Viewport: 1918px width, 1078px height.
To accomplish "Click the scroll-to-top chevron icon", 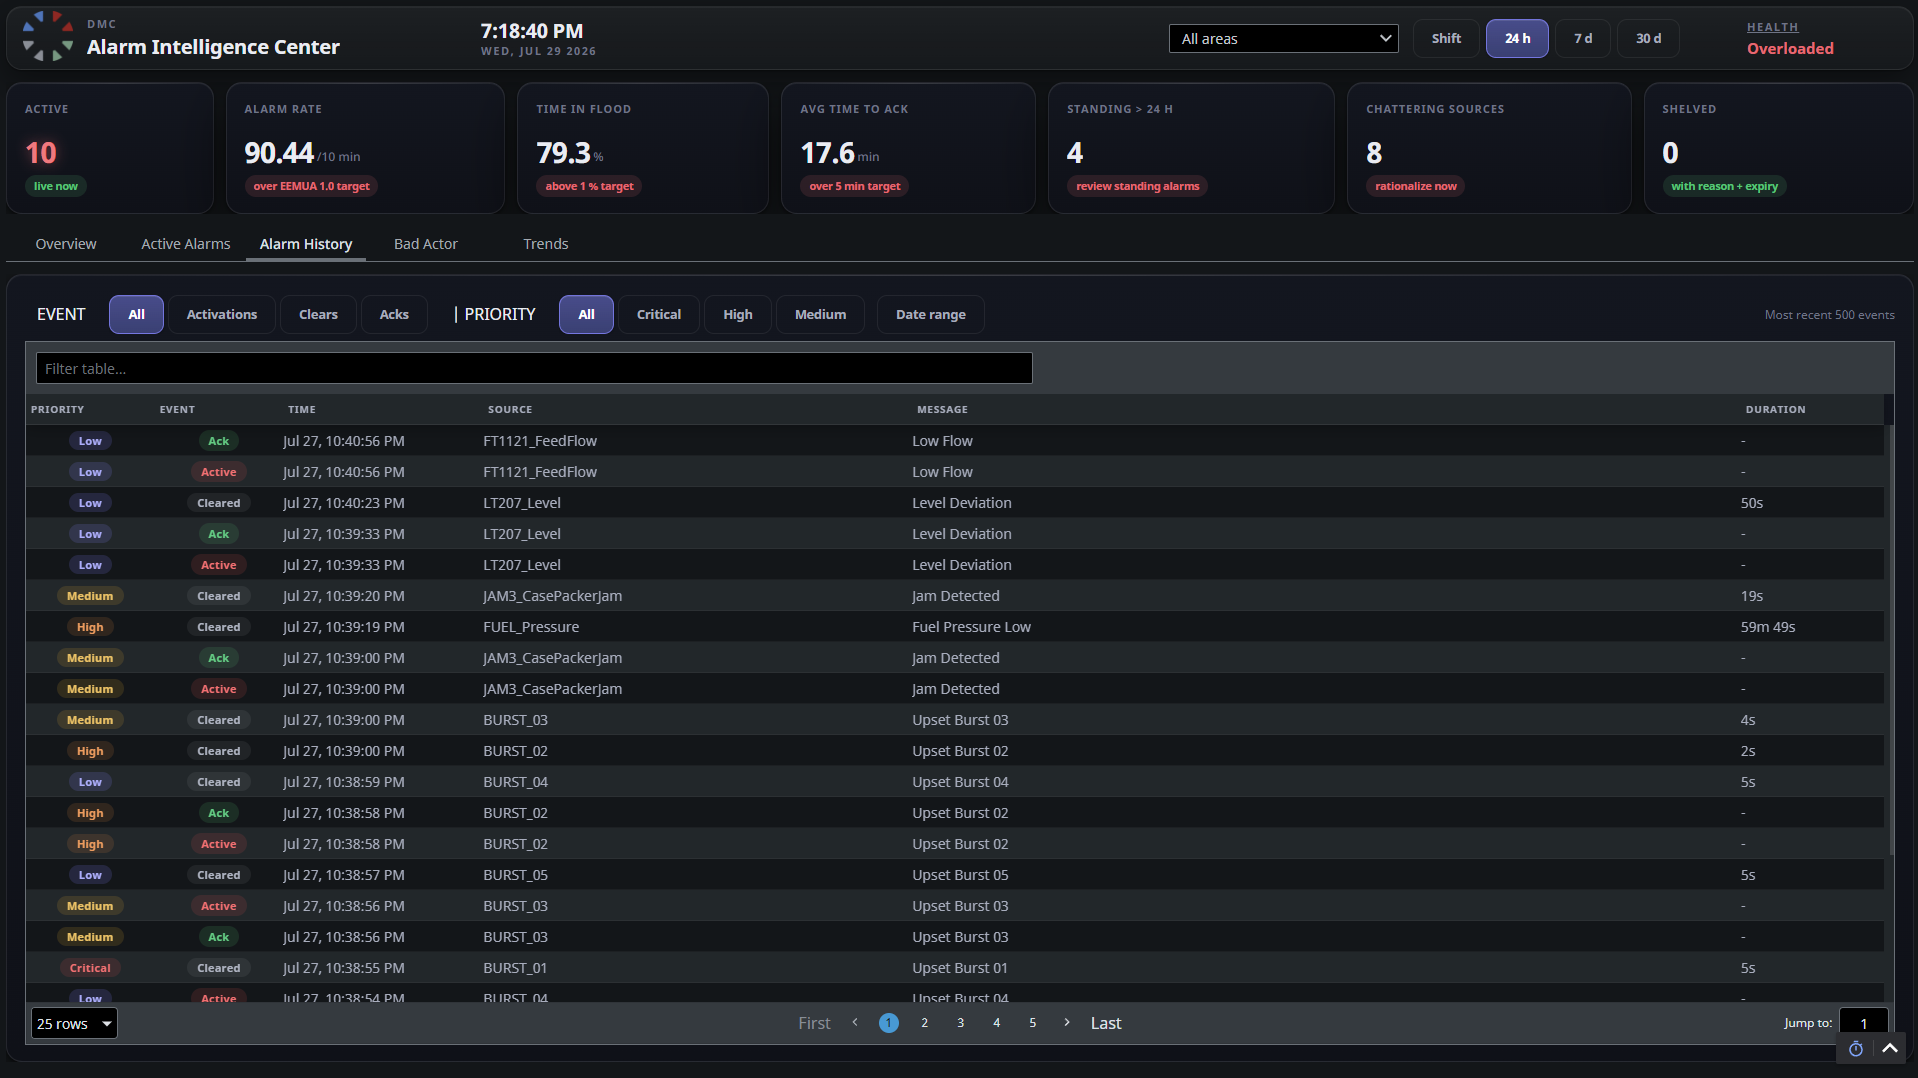I will (1890, 1048).
